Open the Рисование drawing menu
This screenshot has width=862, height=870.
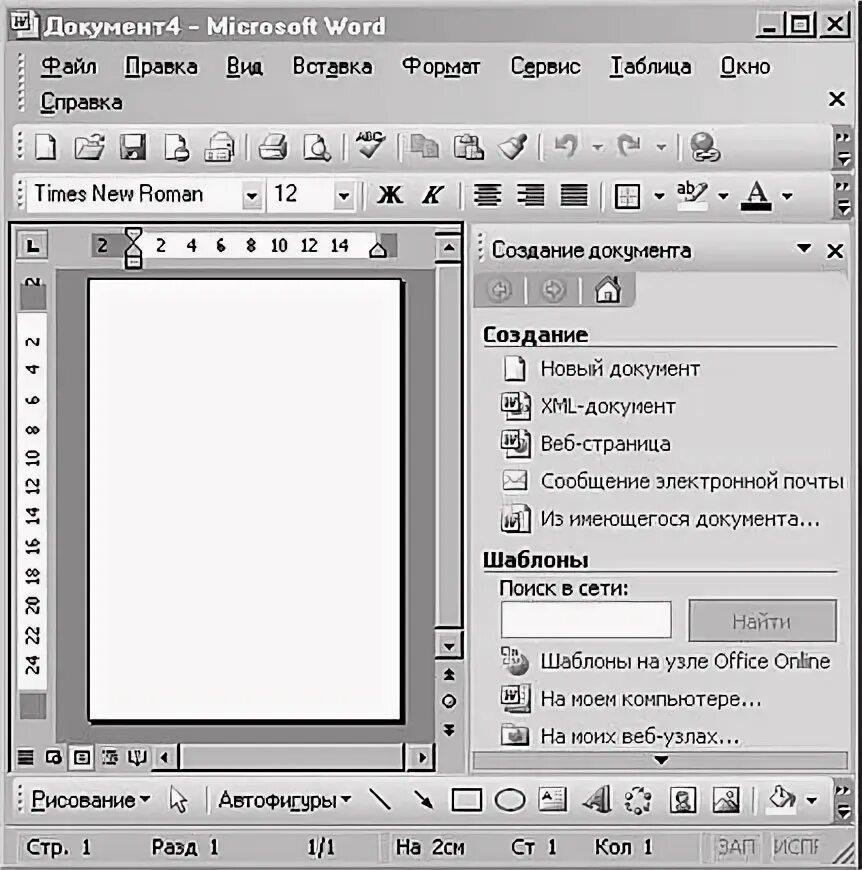[x=90, y=800]
